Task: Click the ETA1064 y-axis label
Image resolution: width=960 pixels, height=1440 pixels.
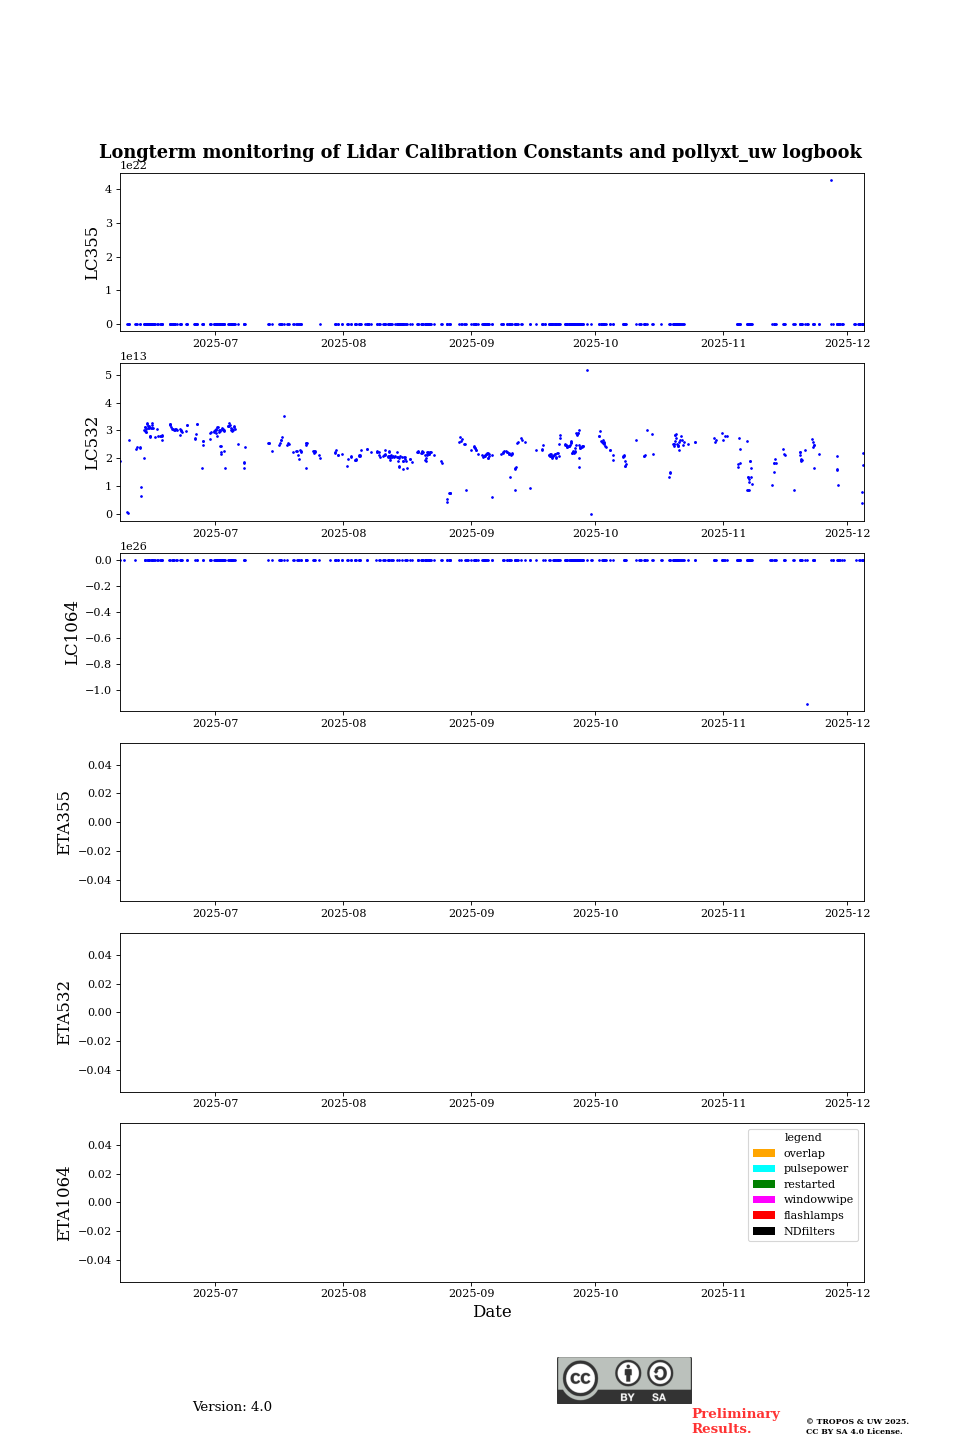Action: [x=64, y=1203]
